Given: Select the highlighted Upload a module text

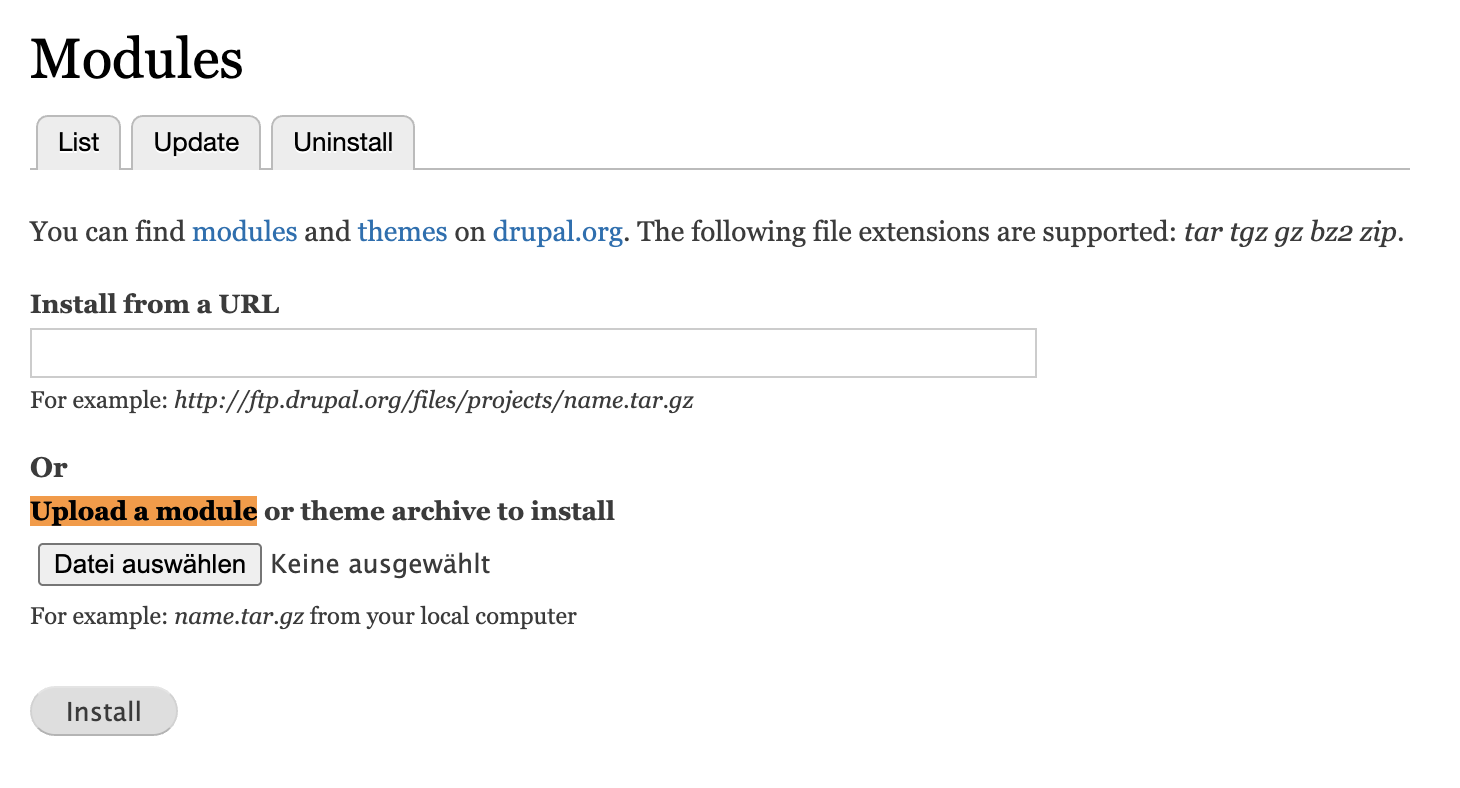Looking at the screenshot, I should pyautogui.click(x=143, y=511).
